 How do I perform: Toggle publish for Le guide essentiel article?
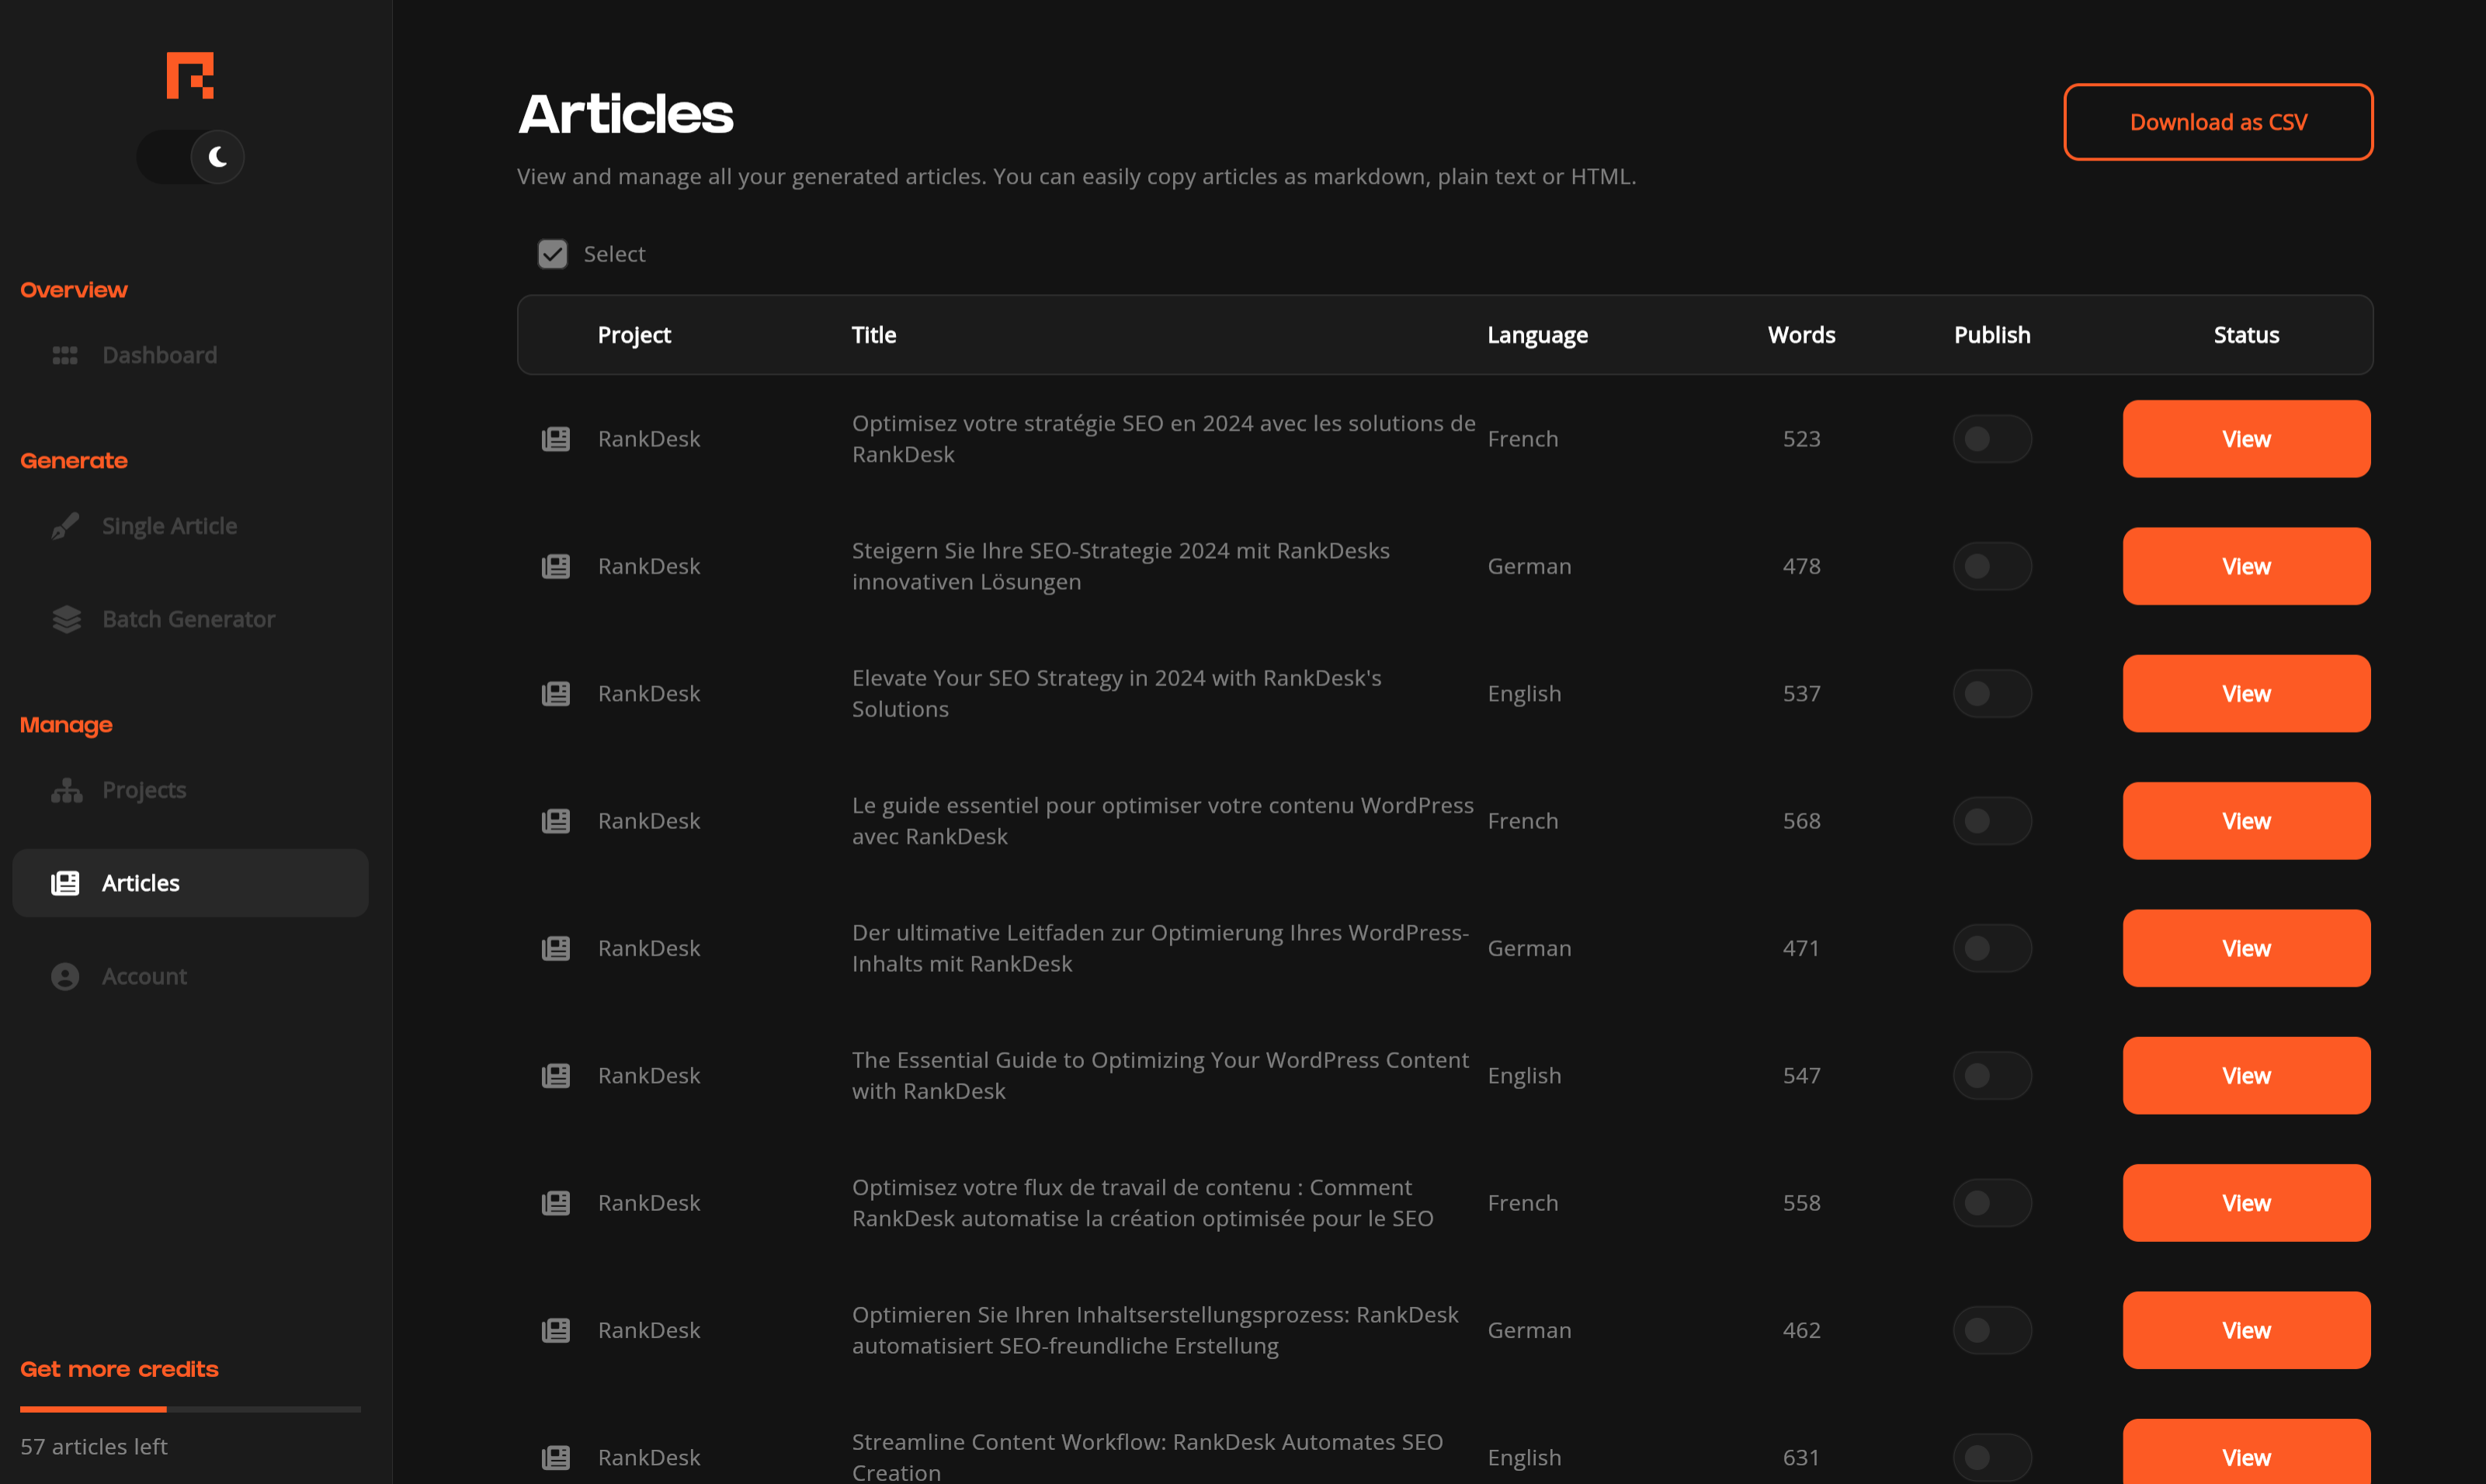pyautogui.click(x=1992, y=821)
